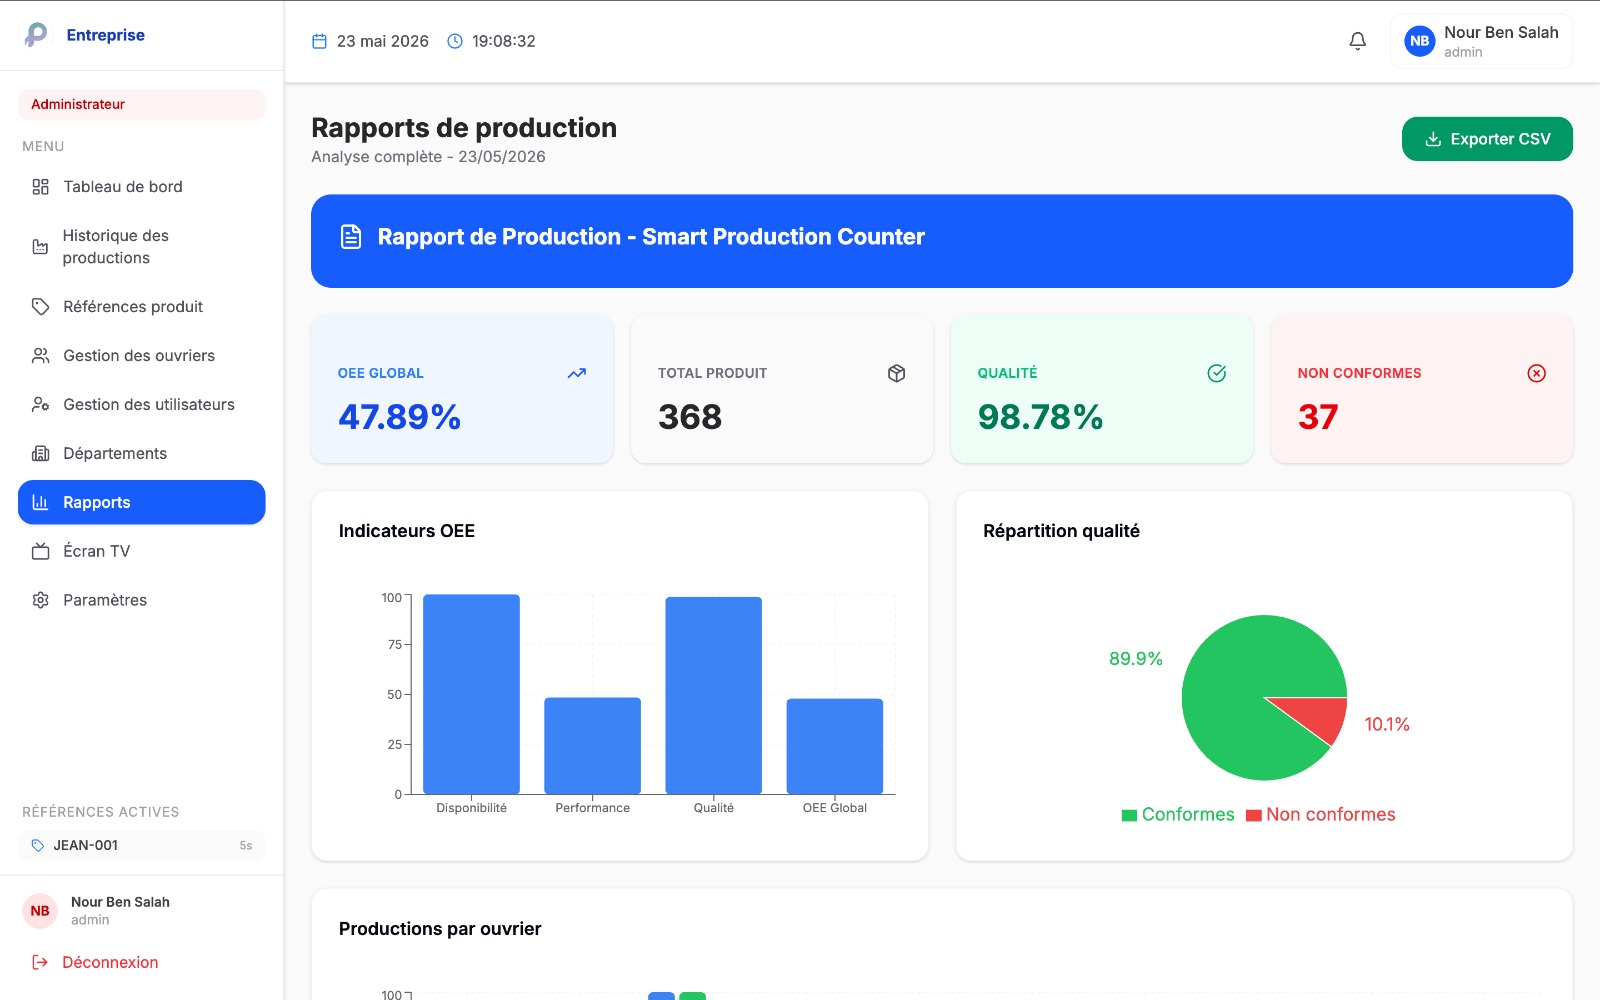1600x1000 pixels.
Task: Click the Paramètres gear icon
Action: tap(40, 600)
